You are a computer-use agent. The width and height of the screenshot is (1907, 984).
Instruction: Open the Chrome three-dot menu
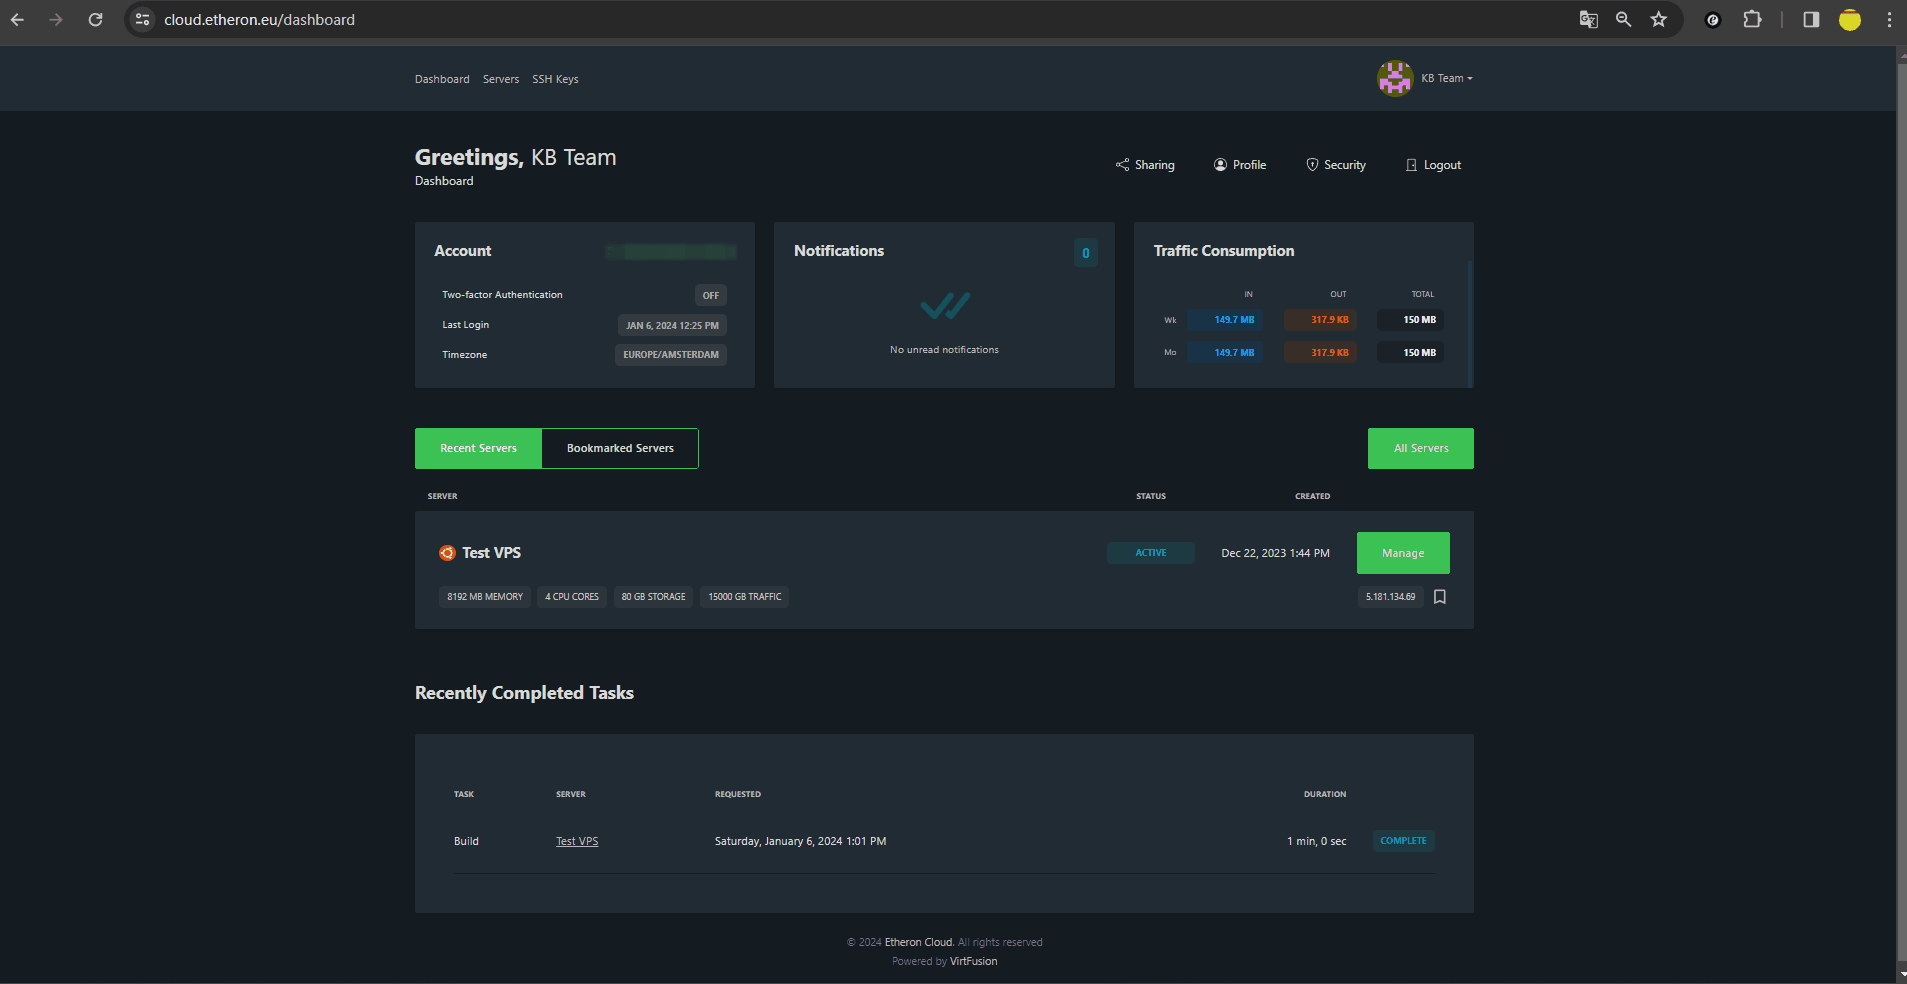[x=1889, y=20]
